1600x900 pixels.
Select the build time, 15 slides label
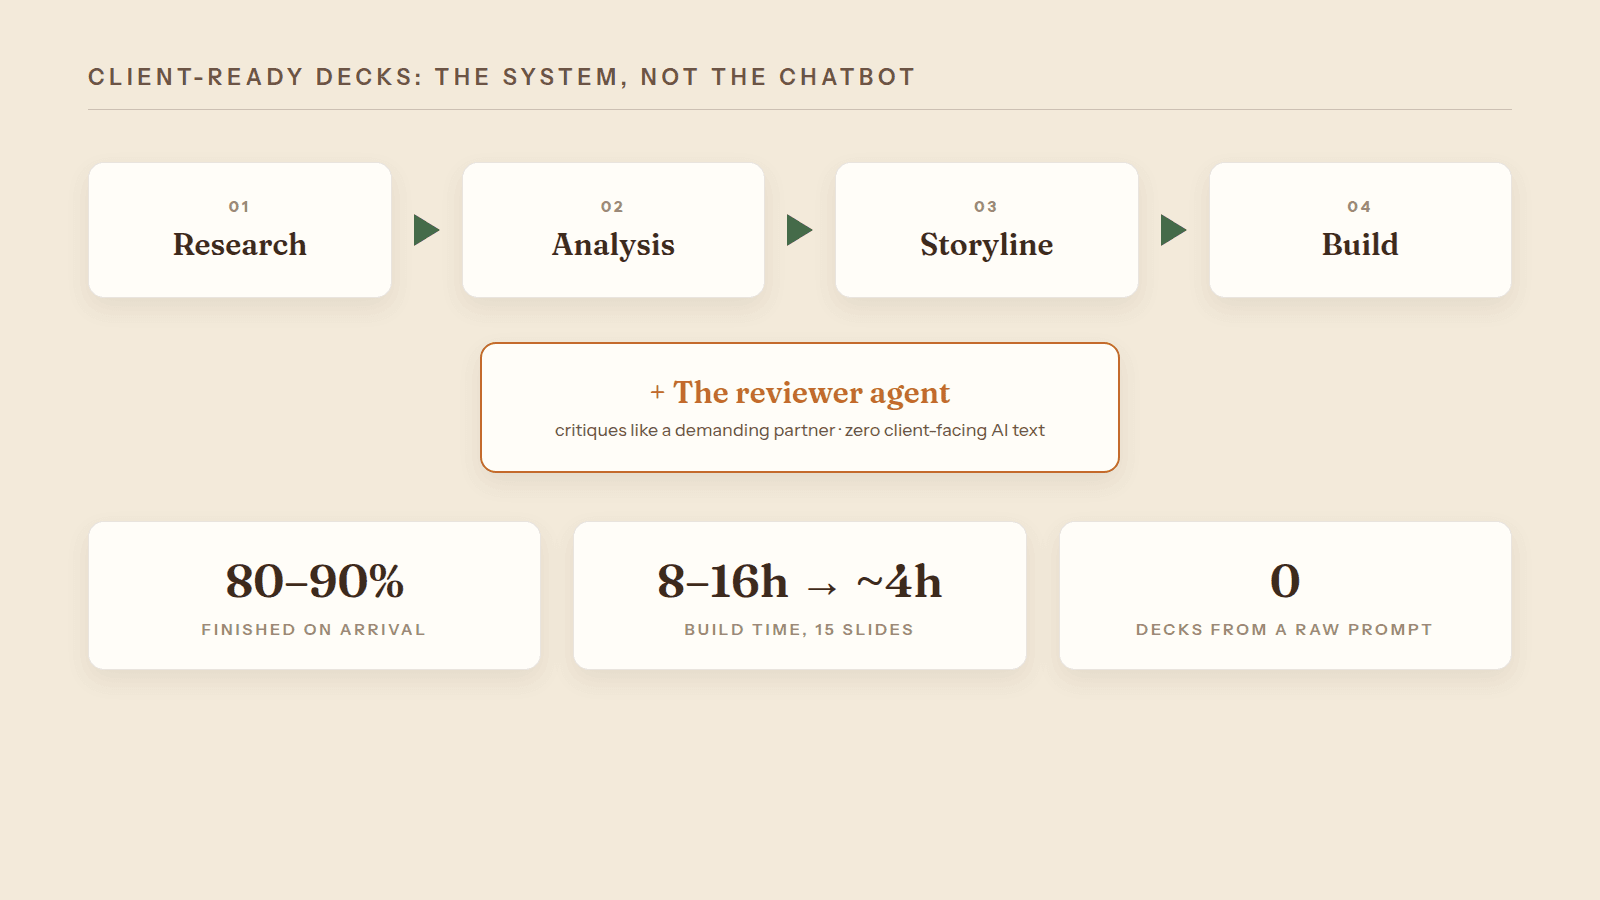click(x=799, y=629)
